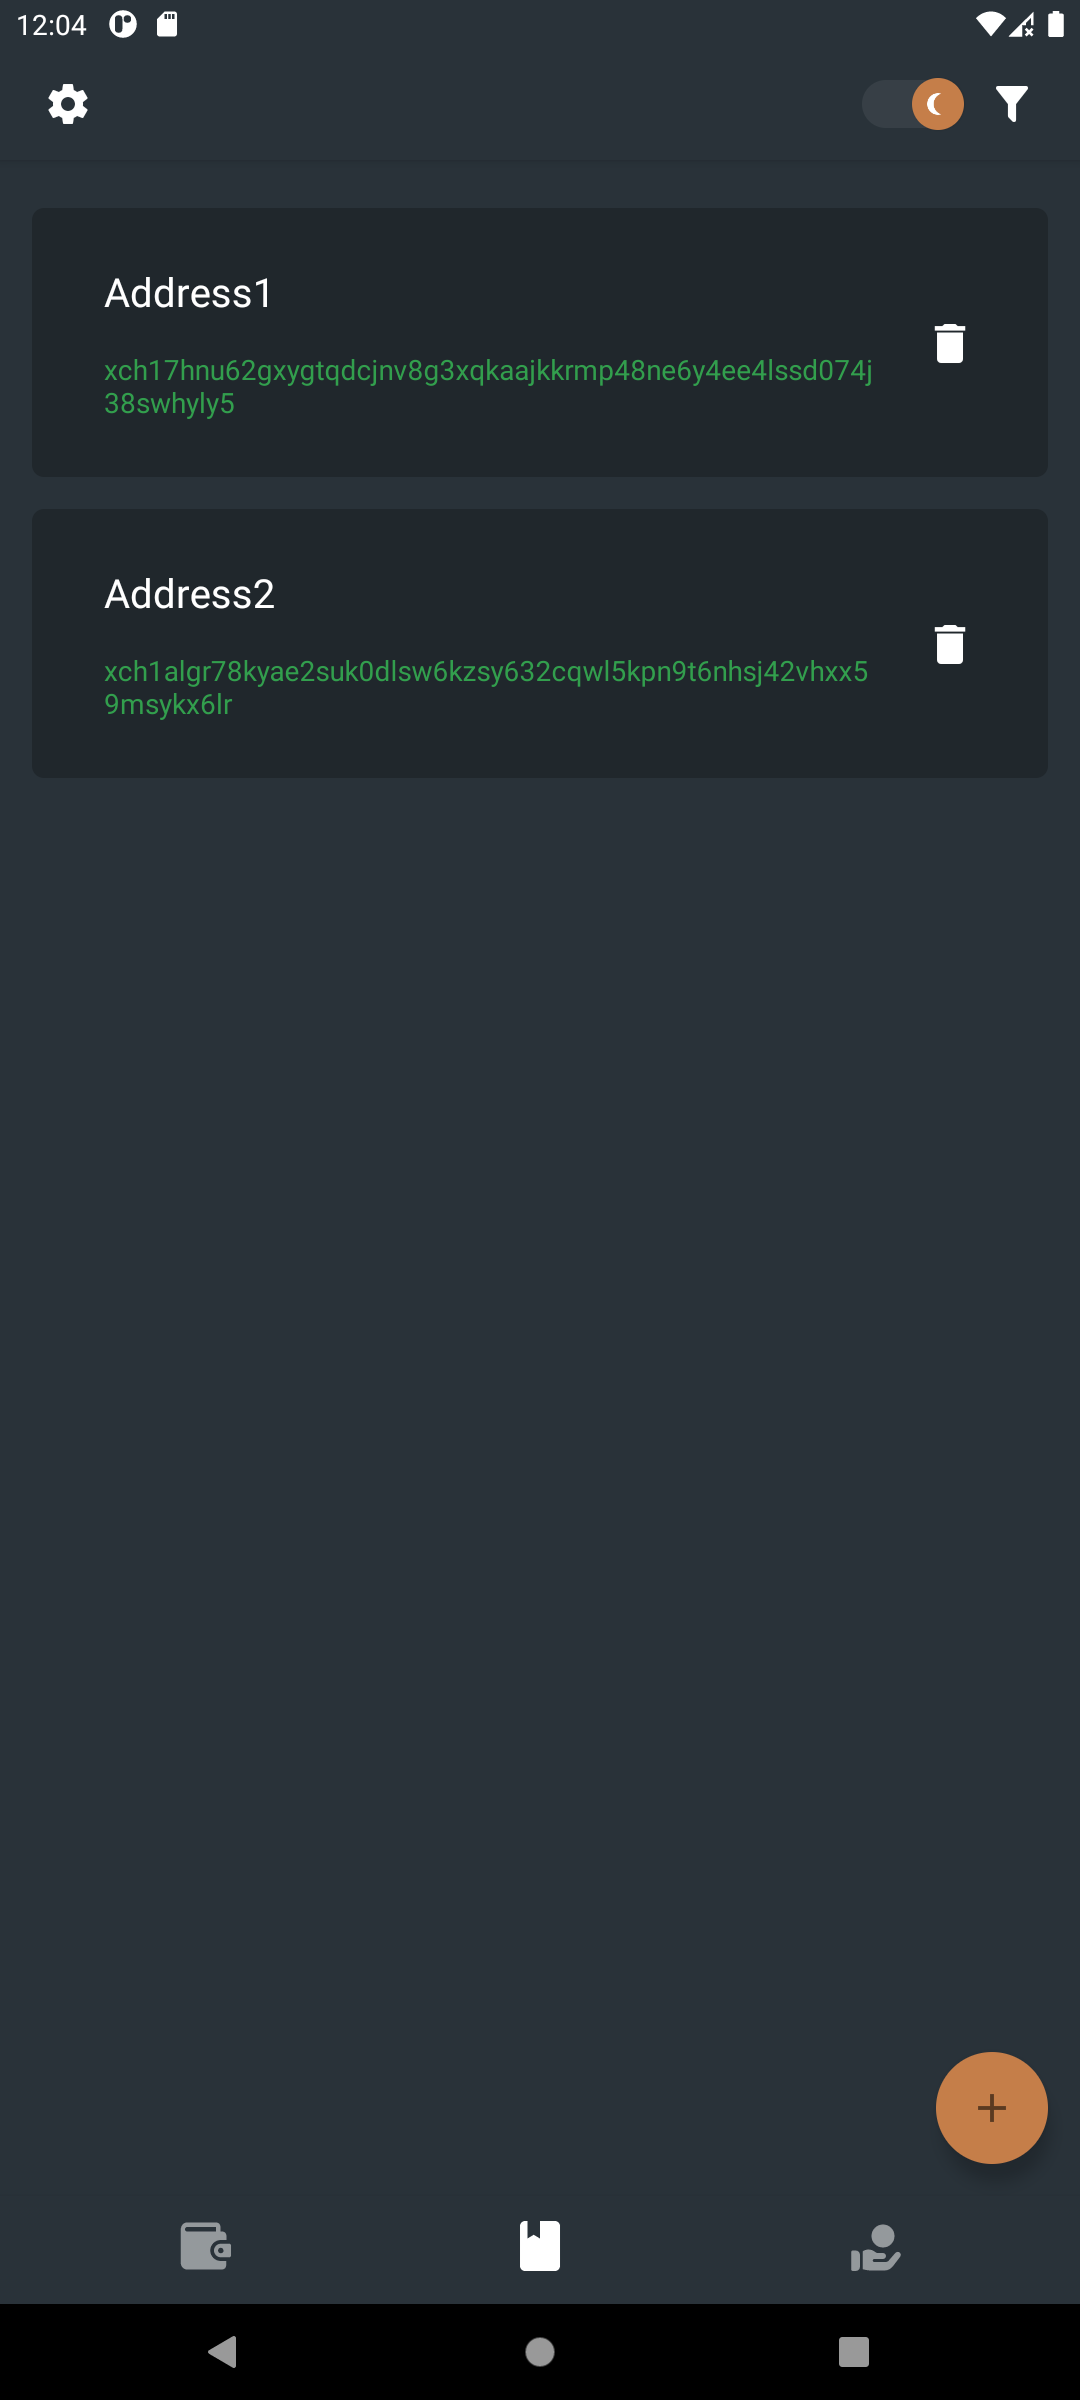
Task: Toggle the dark mode moon switch
Action: [913, 104]
